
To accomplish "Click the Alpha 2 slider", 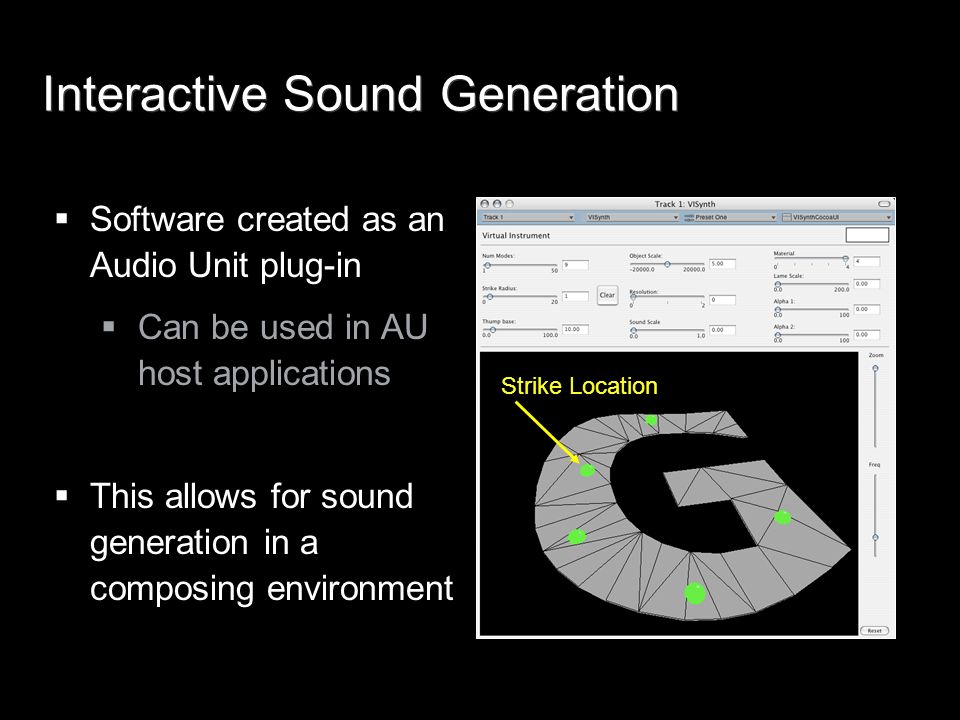I will pos(811,335).
